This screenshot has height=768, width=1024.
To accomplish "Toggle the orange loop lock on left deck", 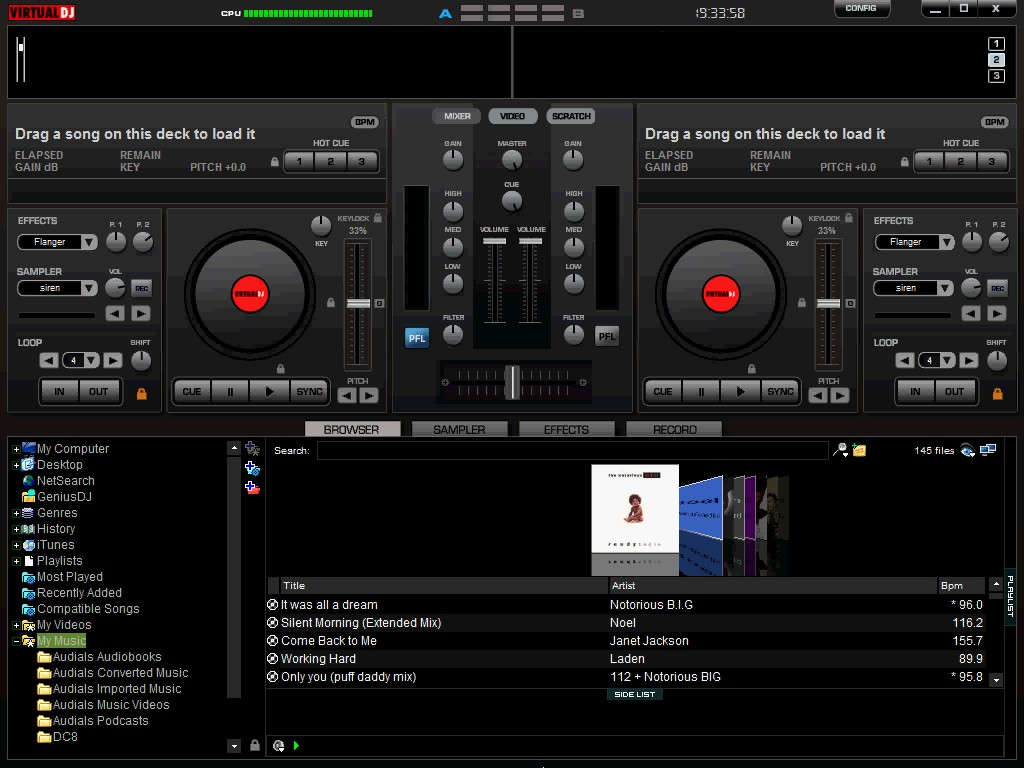I will coord(141,393).
